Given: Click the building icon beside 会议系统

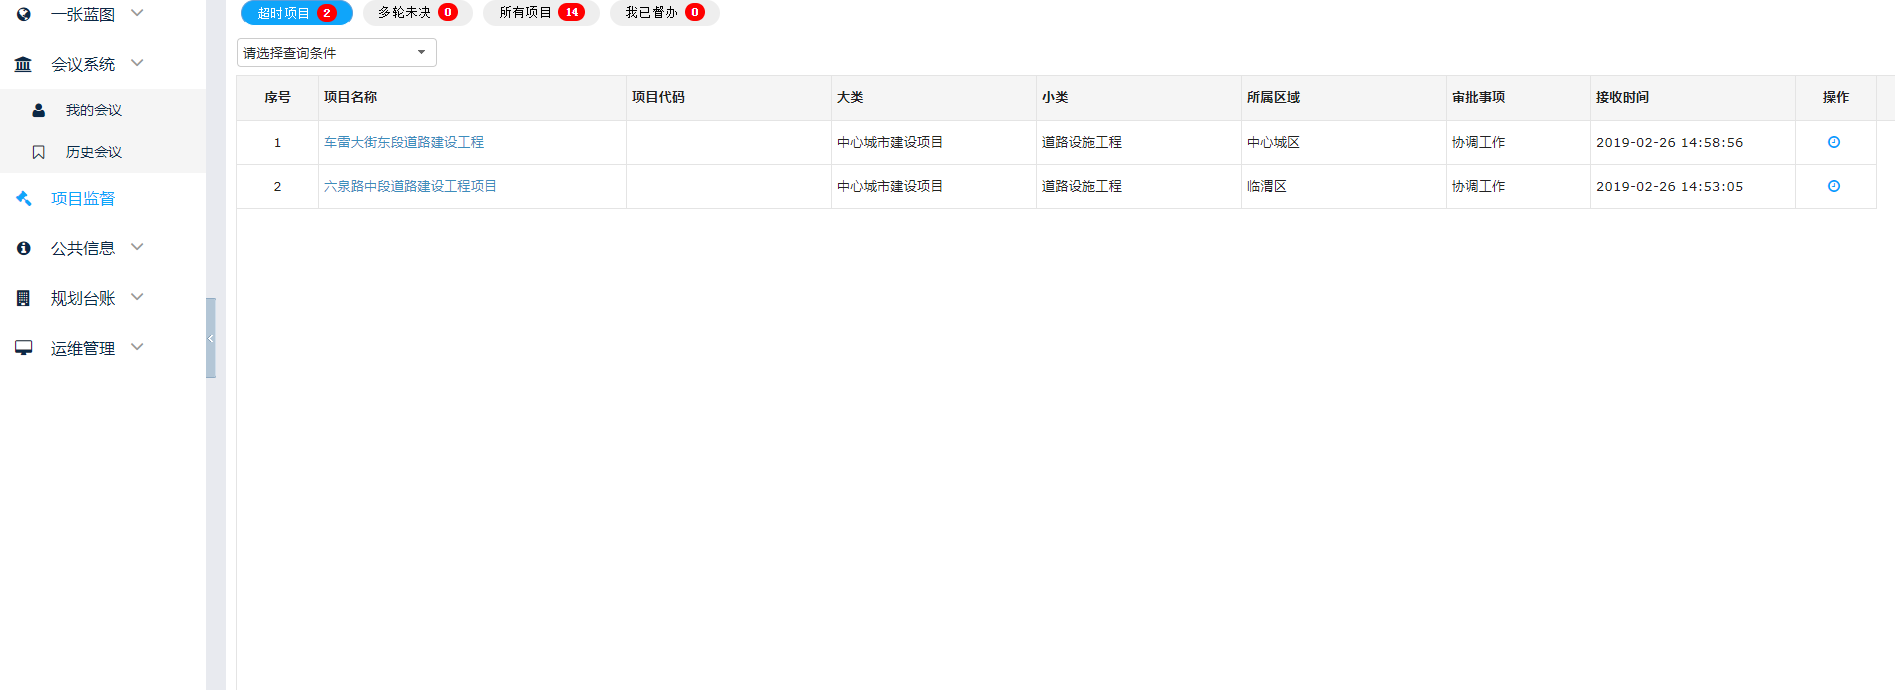Looking at the screenshot, I should (23, 64).
